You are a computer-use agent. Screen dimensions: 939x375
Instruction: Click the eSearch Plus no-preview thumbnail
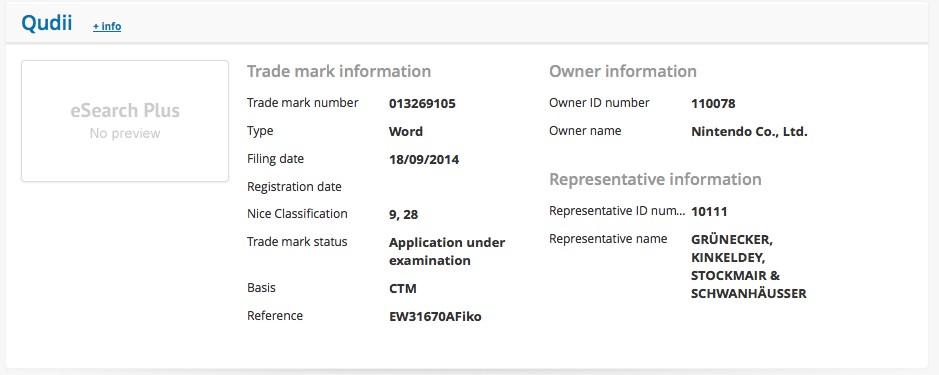(125, 120)
